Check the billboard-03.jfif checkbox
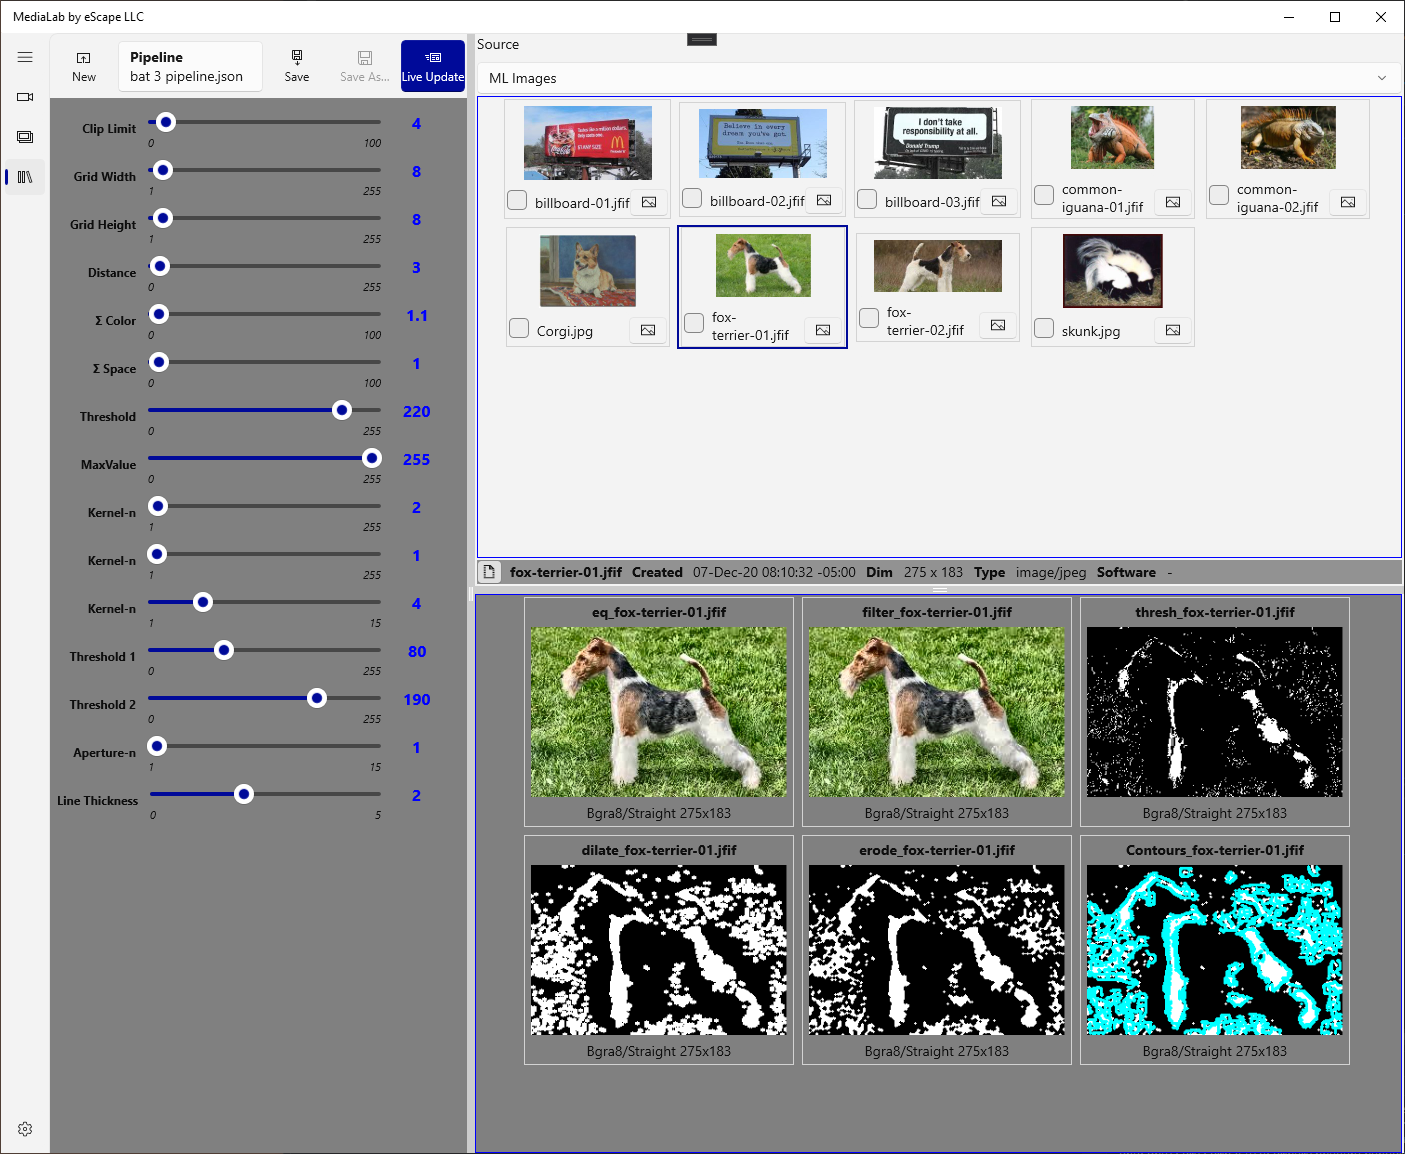 coord(867,199)
